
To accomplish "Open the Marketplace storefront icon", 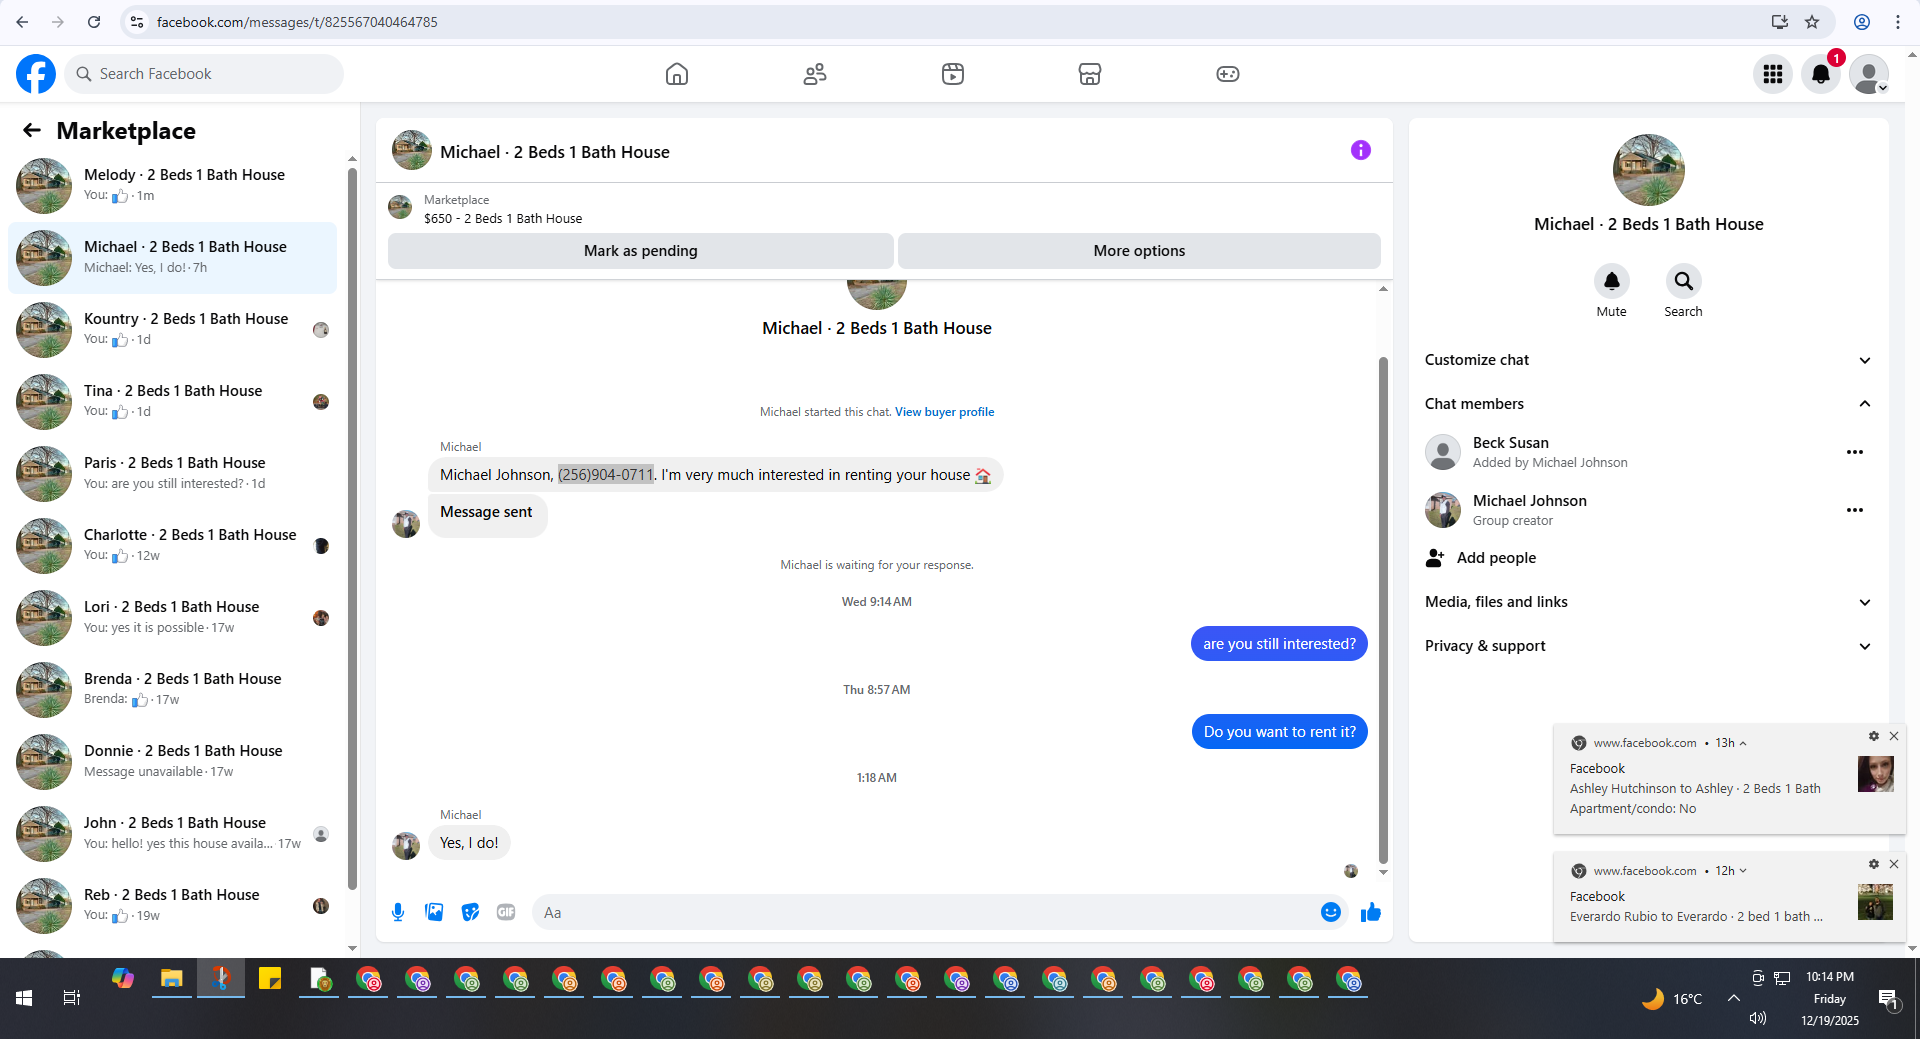I will (1090, 74).
